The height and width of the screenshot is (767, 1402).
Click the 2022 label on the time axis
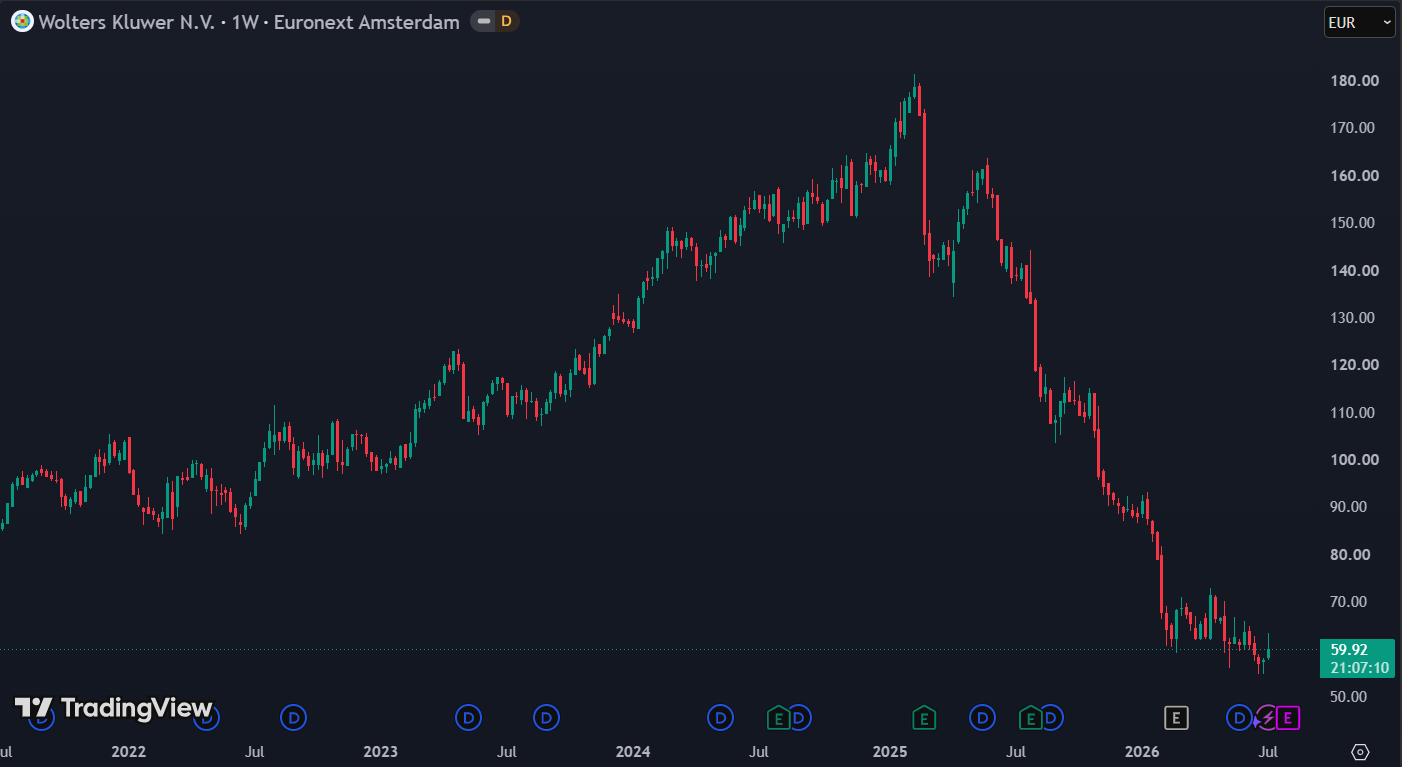click(x=128, y=751)
